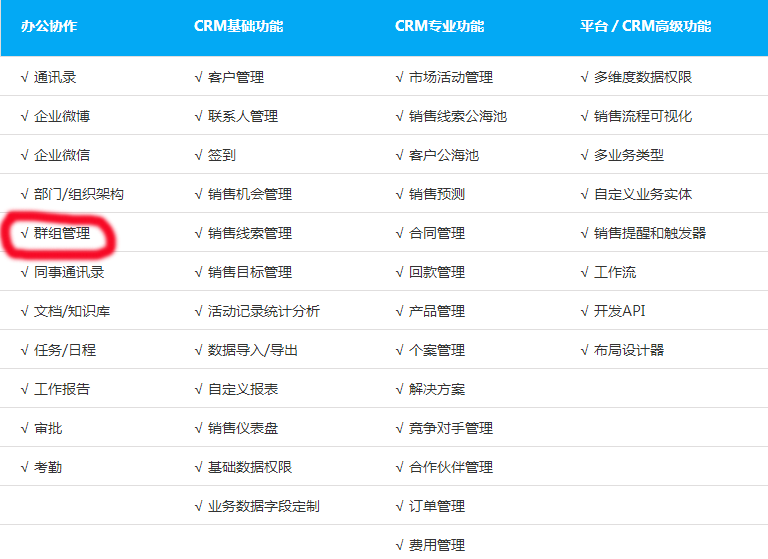The height and width of the screenshot is (559, 768).
Task: Click the 开发API entry
Action: (620, 311)
